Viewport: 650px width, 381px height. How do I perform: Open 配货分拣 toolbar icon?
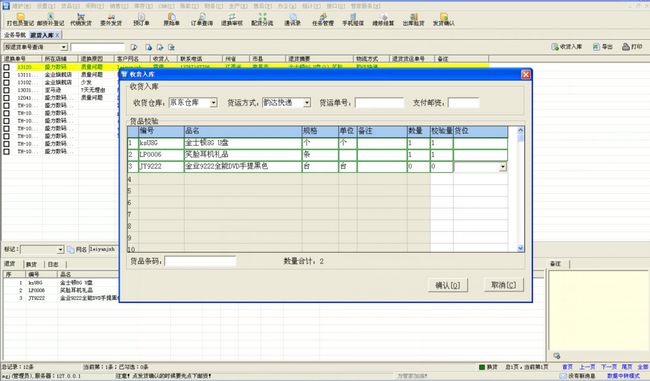tap(262, 19)
